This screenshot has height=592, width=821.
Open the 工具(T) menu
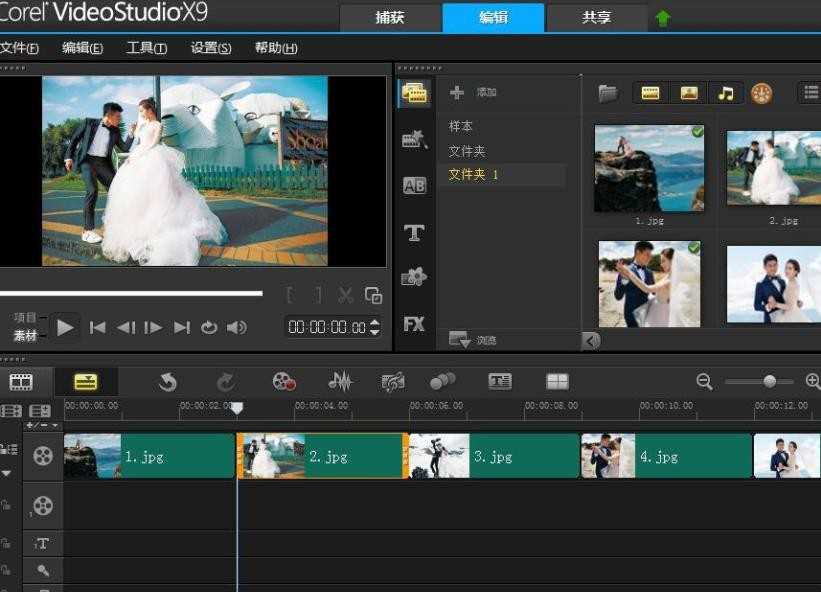(147, 48)
